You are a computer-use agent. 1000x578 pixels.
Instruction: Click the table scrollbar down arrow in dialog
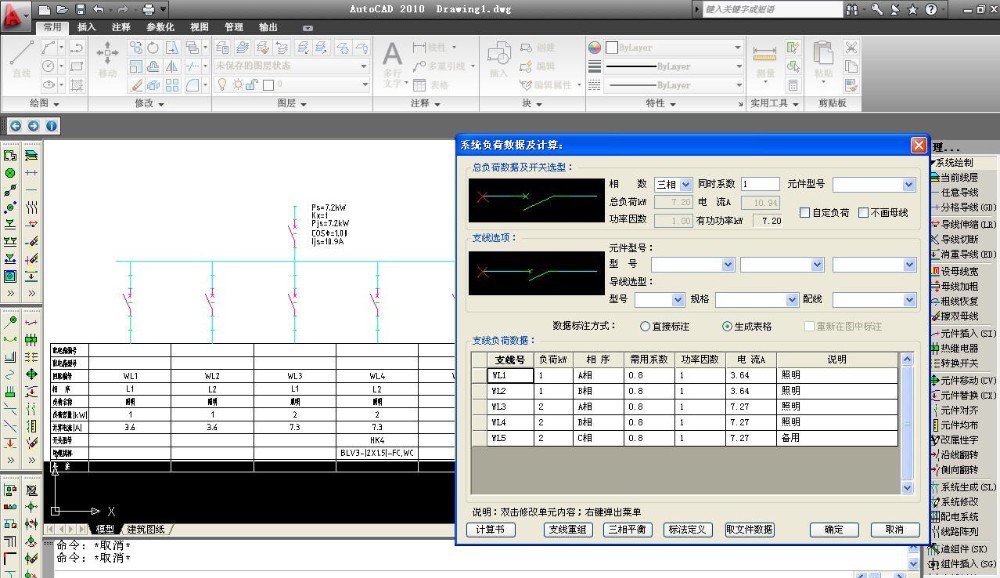click(x=908, y=488)
